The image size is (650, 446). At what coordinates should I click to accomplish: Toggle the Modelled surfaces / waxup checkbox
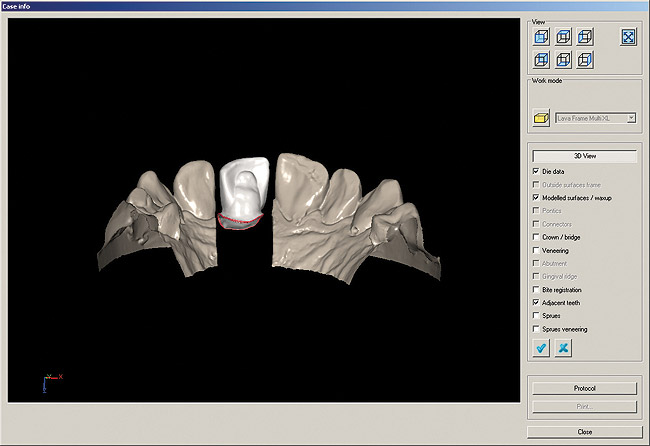pos(537,198)
